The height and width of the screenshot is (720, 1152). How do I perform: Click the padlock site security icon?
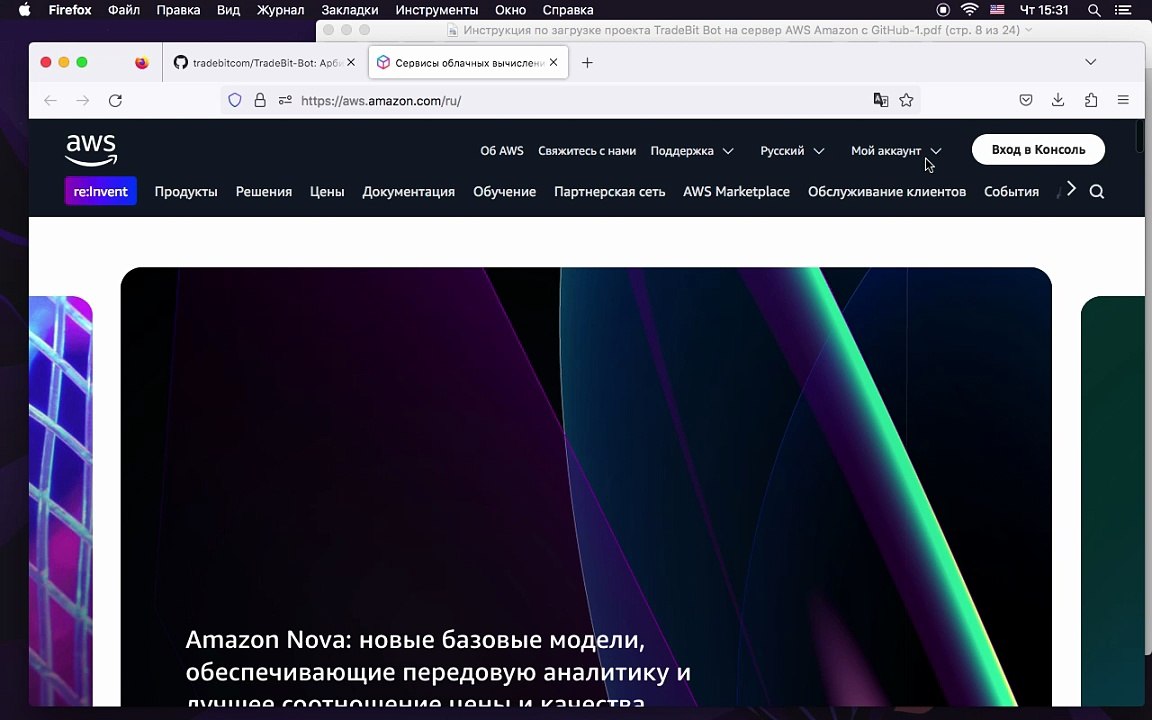(x=260, y=101)
